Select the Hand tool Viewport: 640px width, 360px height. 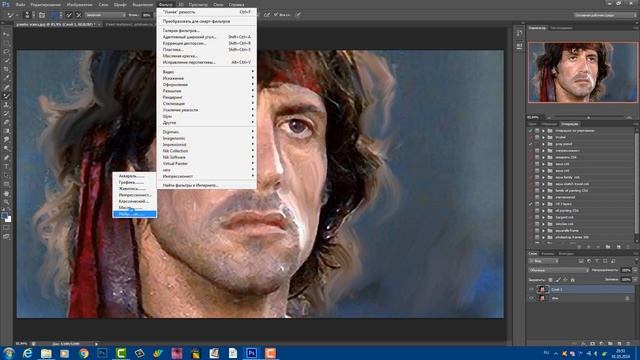tap(6, 193)
